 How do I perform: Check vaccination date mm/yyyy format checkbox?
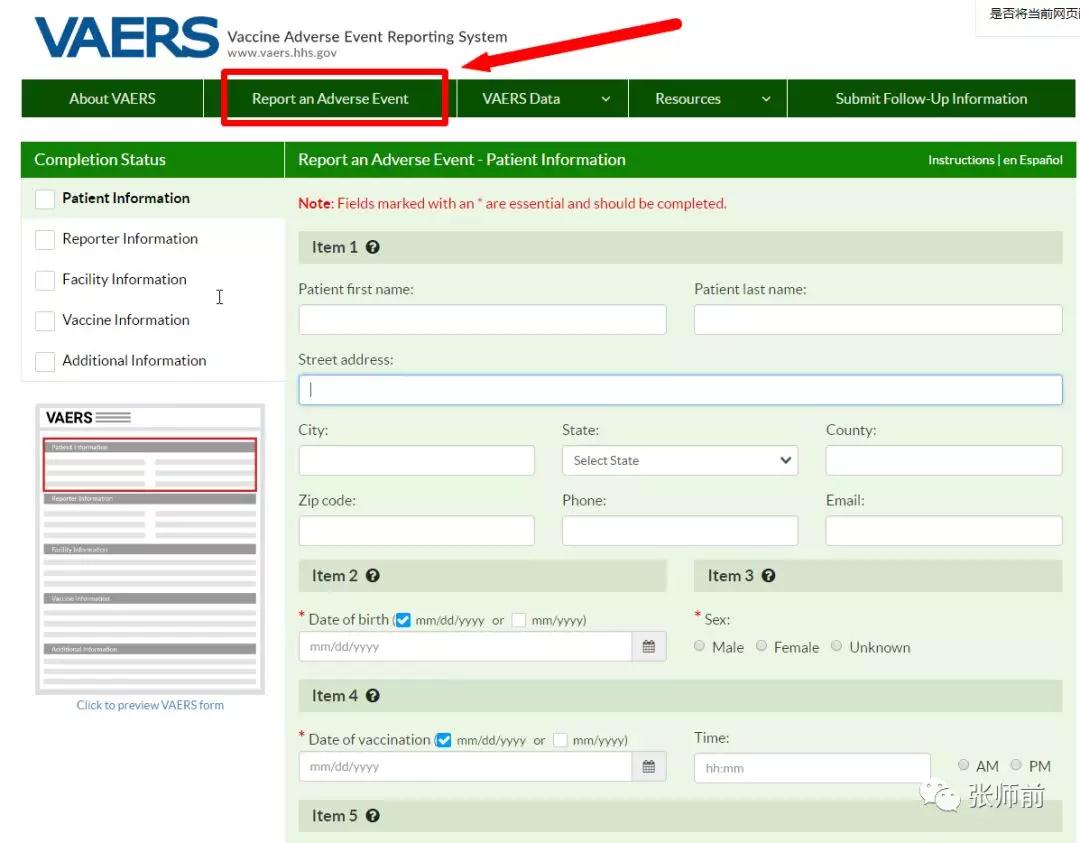tap(561, 740)
